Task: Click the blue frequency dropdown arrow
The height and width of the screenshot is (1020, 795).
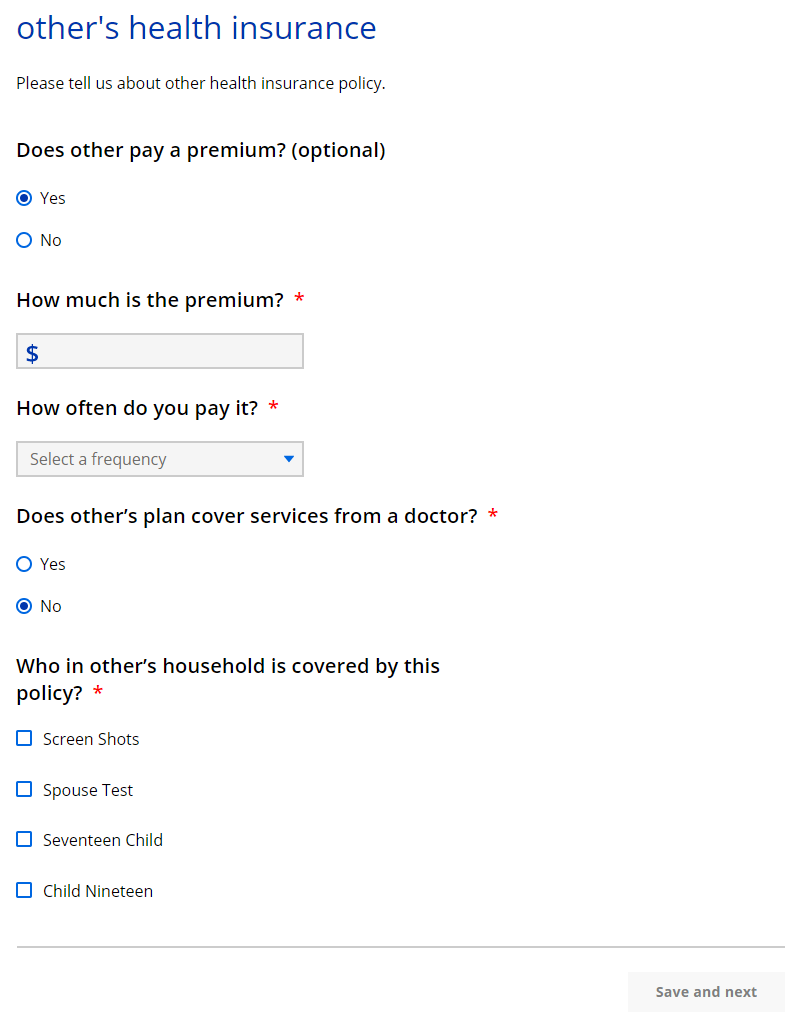Action: (289, 459)
